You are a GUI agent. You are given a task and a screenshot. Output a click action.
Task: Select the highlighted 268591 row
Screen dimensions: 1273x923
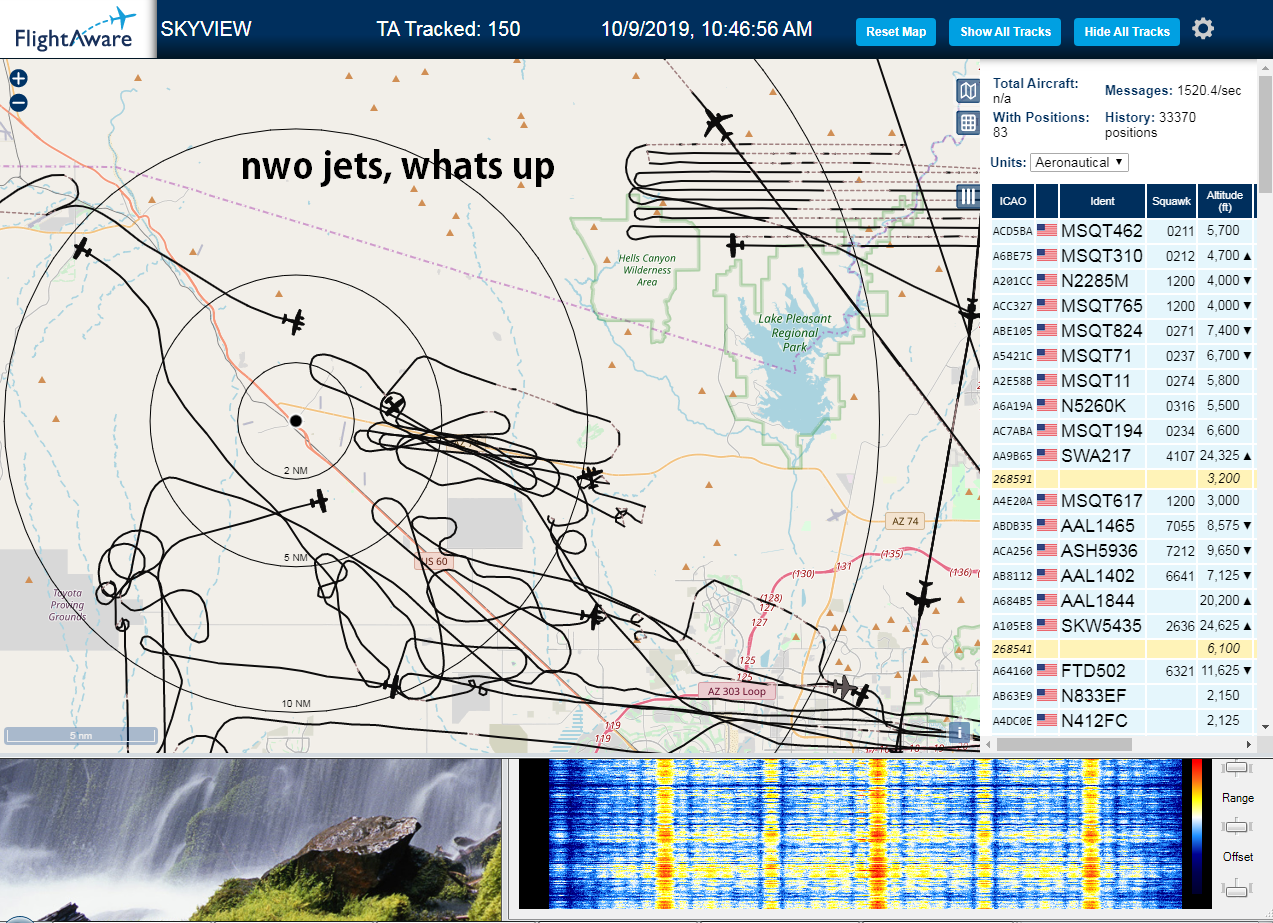coord(1121,479)
